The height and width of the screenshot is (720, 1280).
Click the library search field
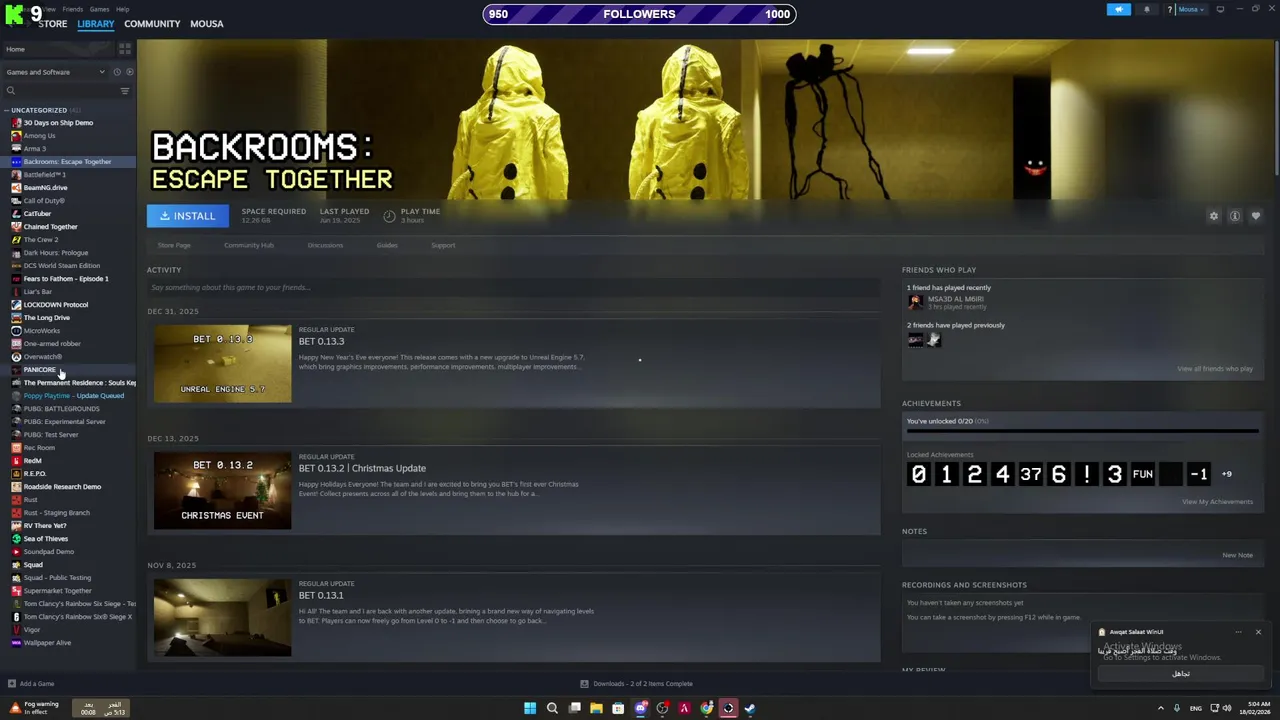coord(62,91)
